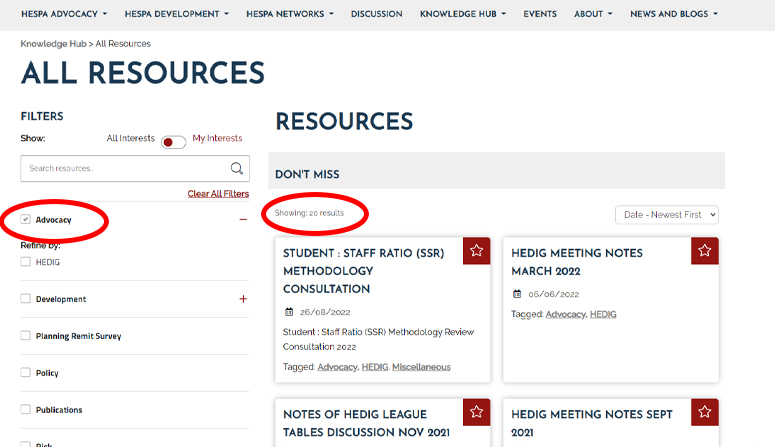The width and height of the screenshot is (775, 447).
Task: Click calendar icon beside 06/06/2022
Action: tap(517, 294)
